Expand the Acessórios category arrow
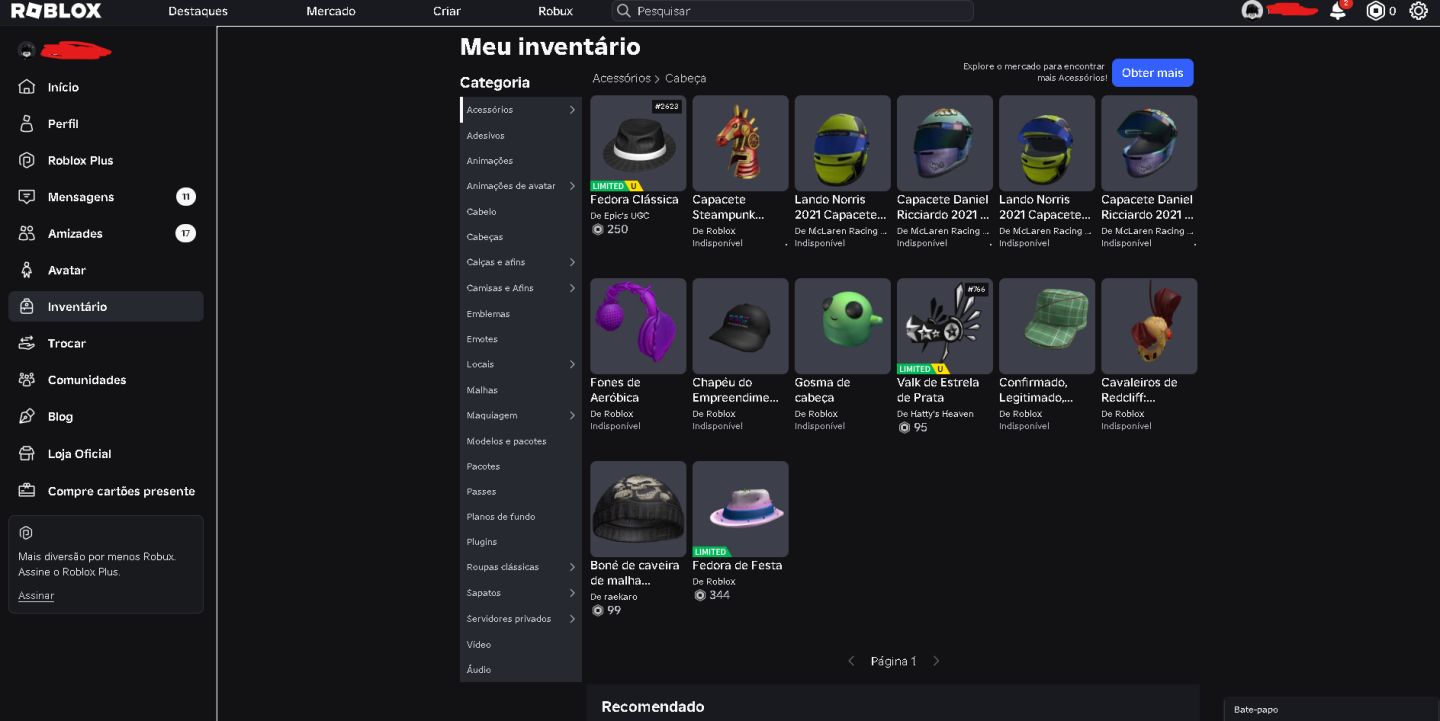The width and height of the screenshot is (1440, 721). click(x=572, y=110)
